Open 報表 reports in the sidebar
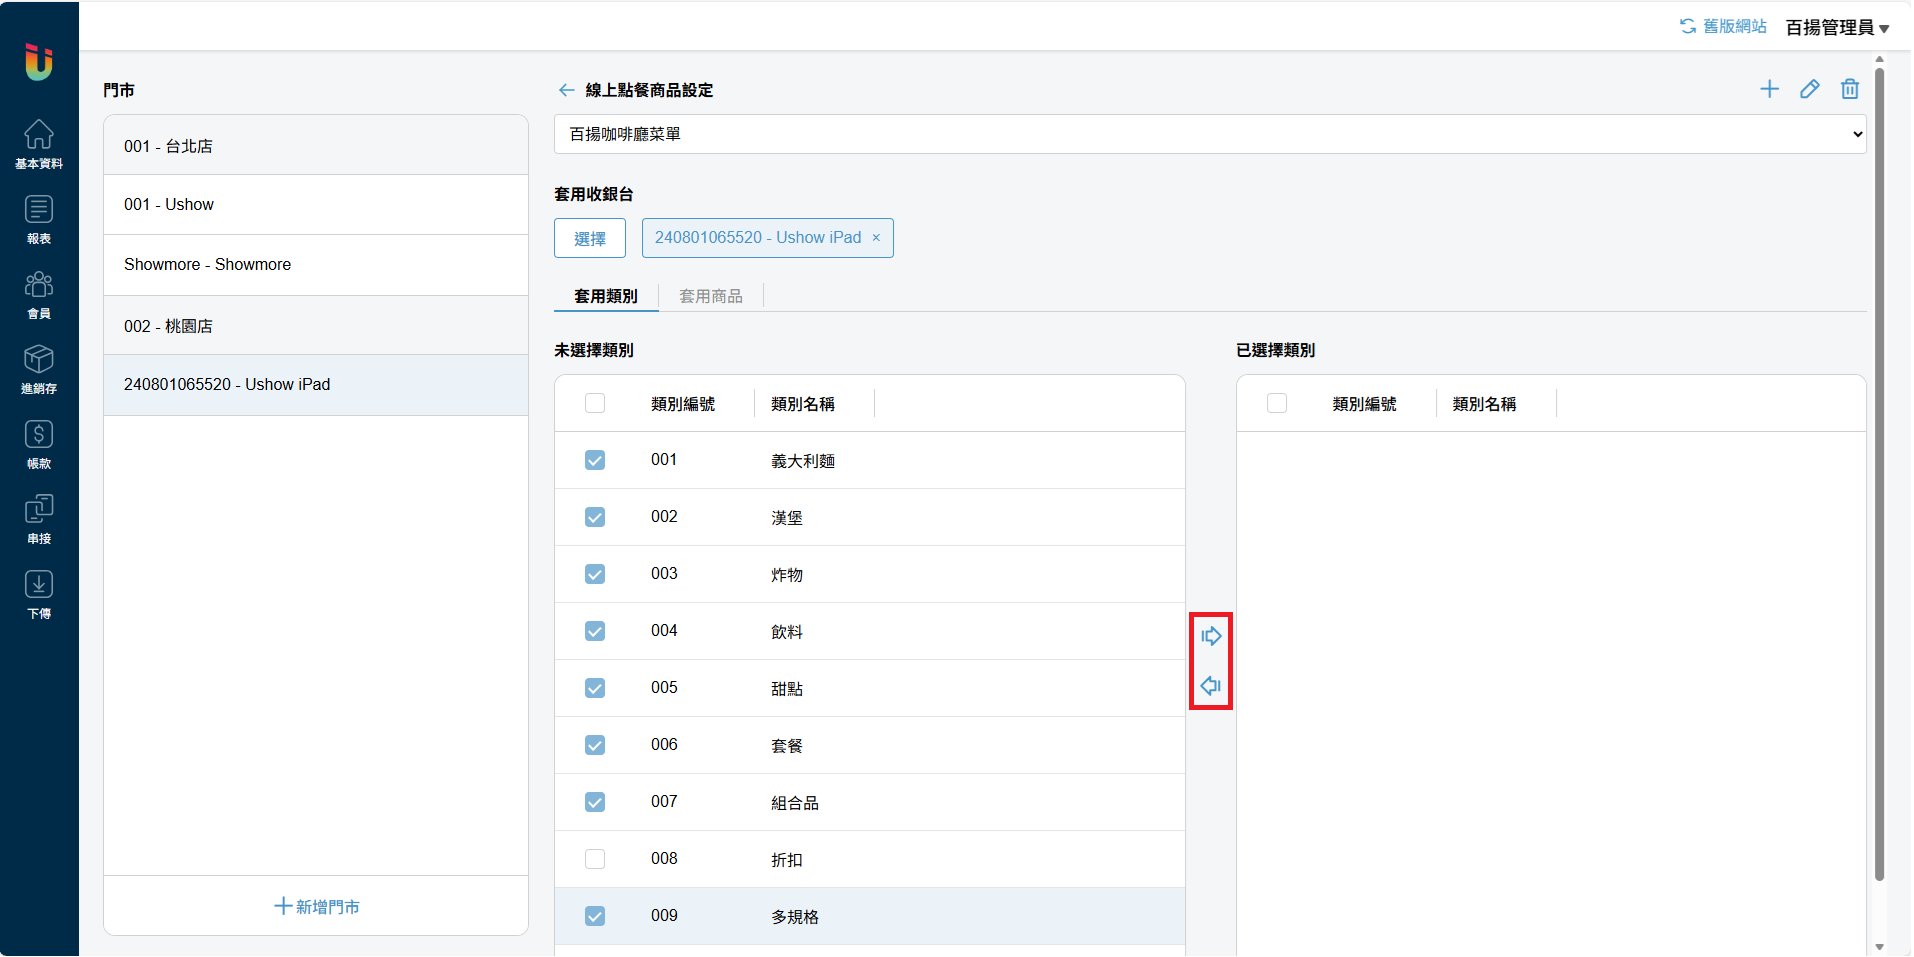 point(39,219)
